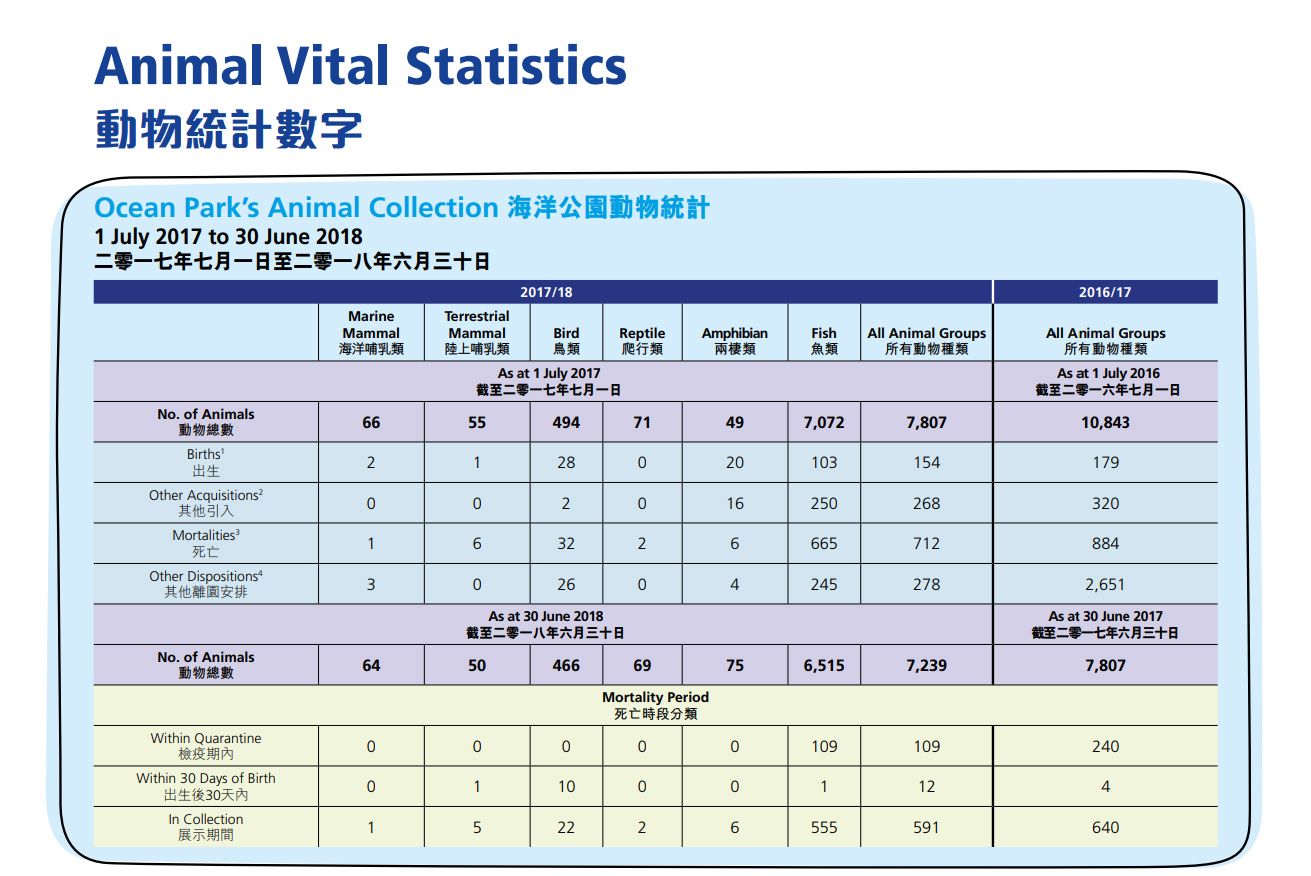Click the Mortality Period section heading
Image resolution: width=1311 pixels, height=876 pixels.
(x=655, y=705)
